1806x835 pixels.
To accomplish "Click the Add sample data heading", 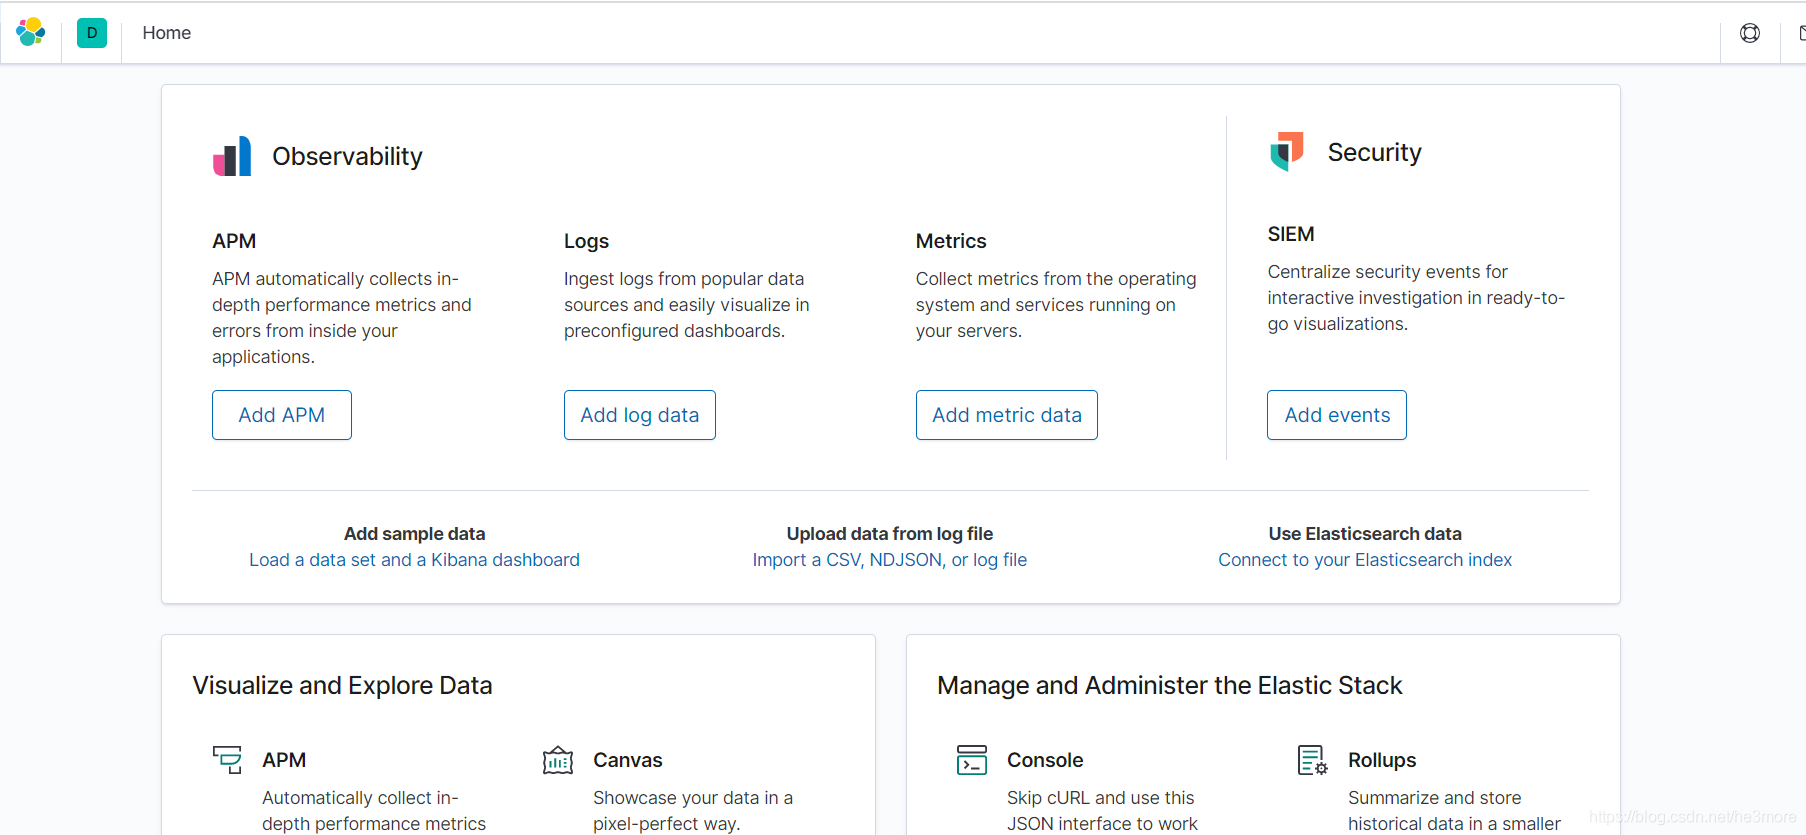I will [x=414, y=534].
